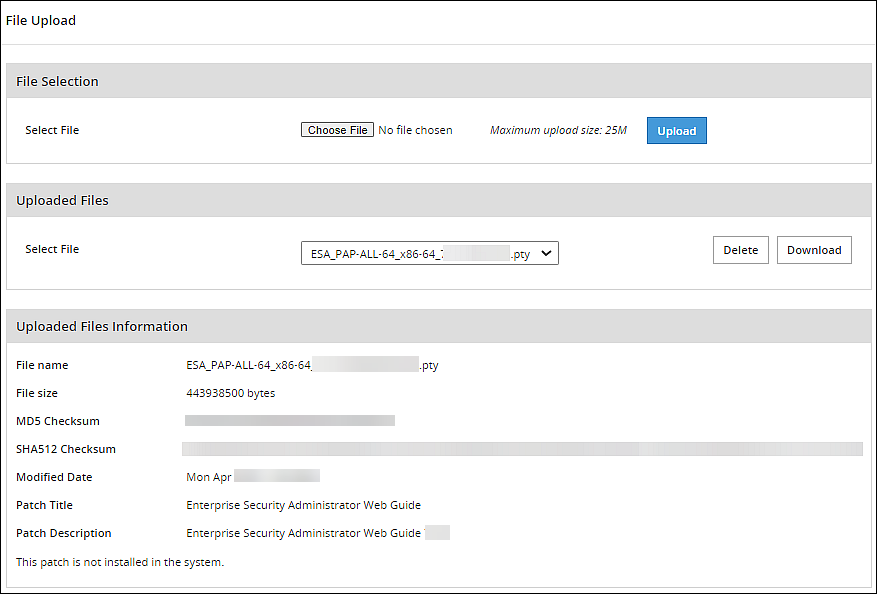Click the Maximum upload size 25M notice

point(557,129)
